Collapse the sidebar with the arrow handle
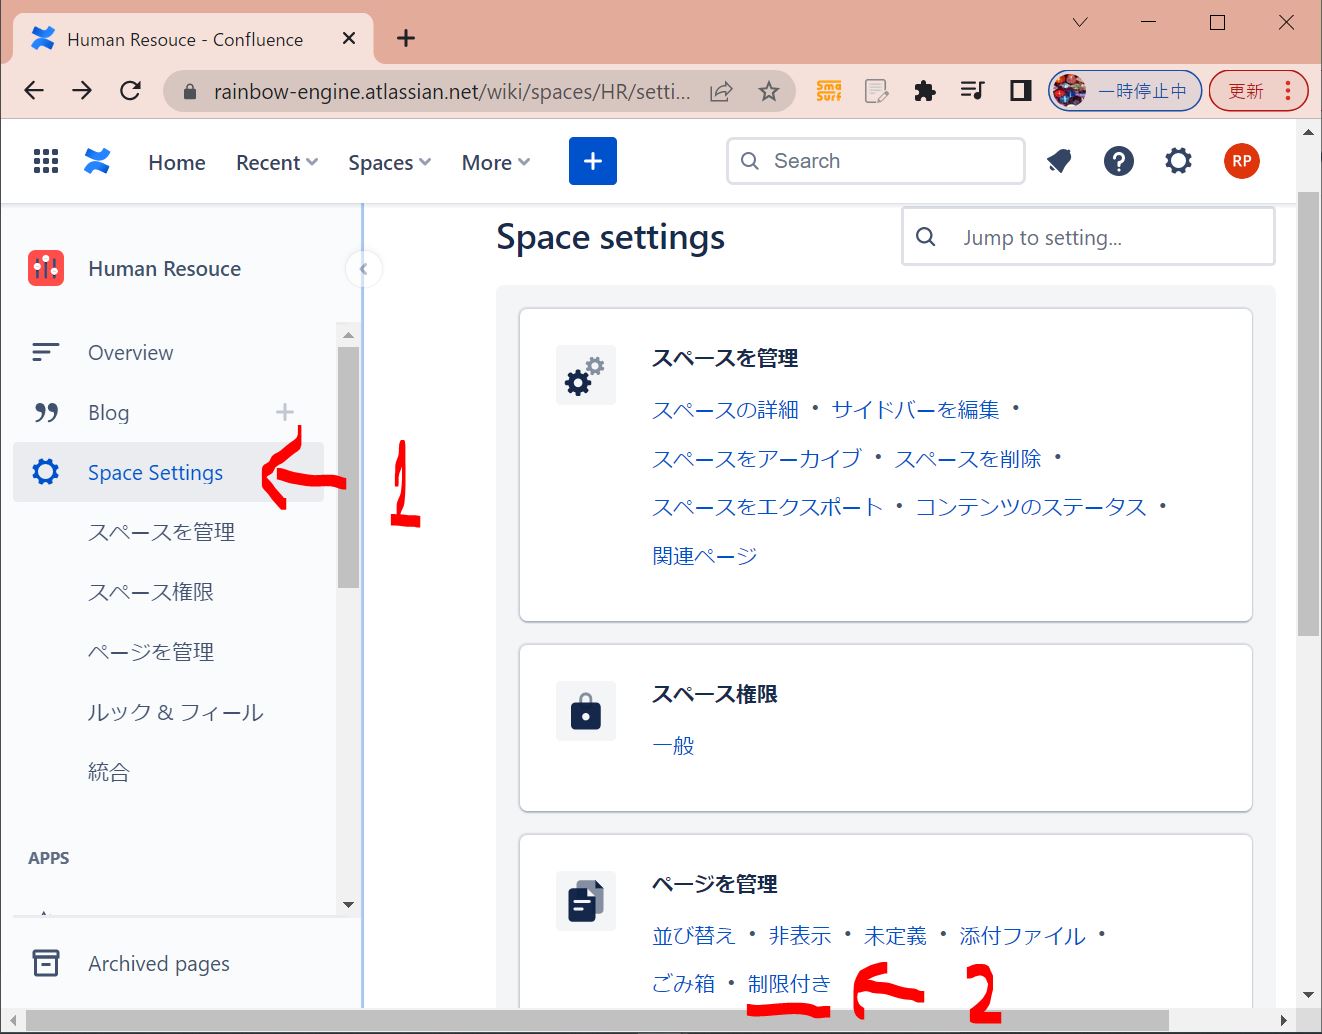The image size is (1322, 1034). click(363, 269)
